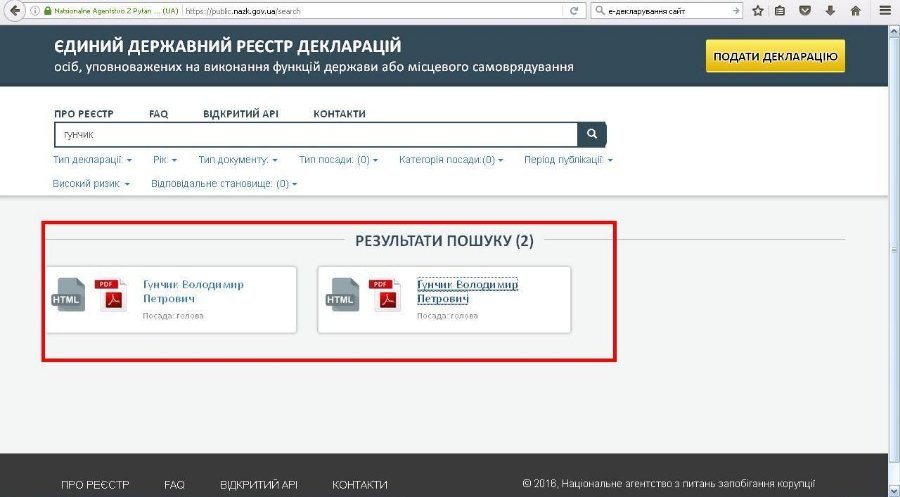Viewport: 900px width, 497px height.
Task: Expand the "Тип декларації" filter dropdown
Action: coord(92,159)
